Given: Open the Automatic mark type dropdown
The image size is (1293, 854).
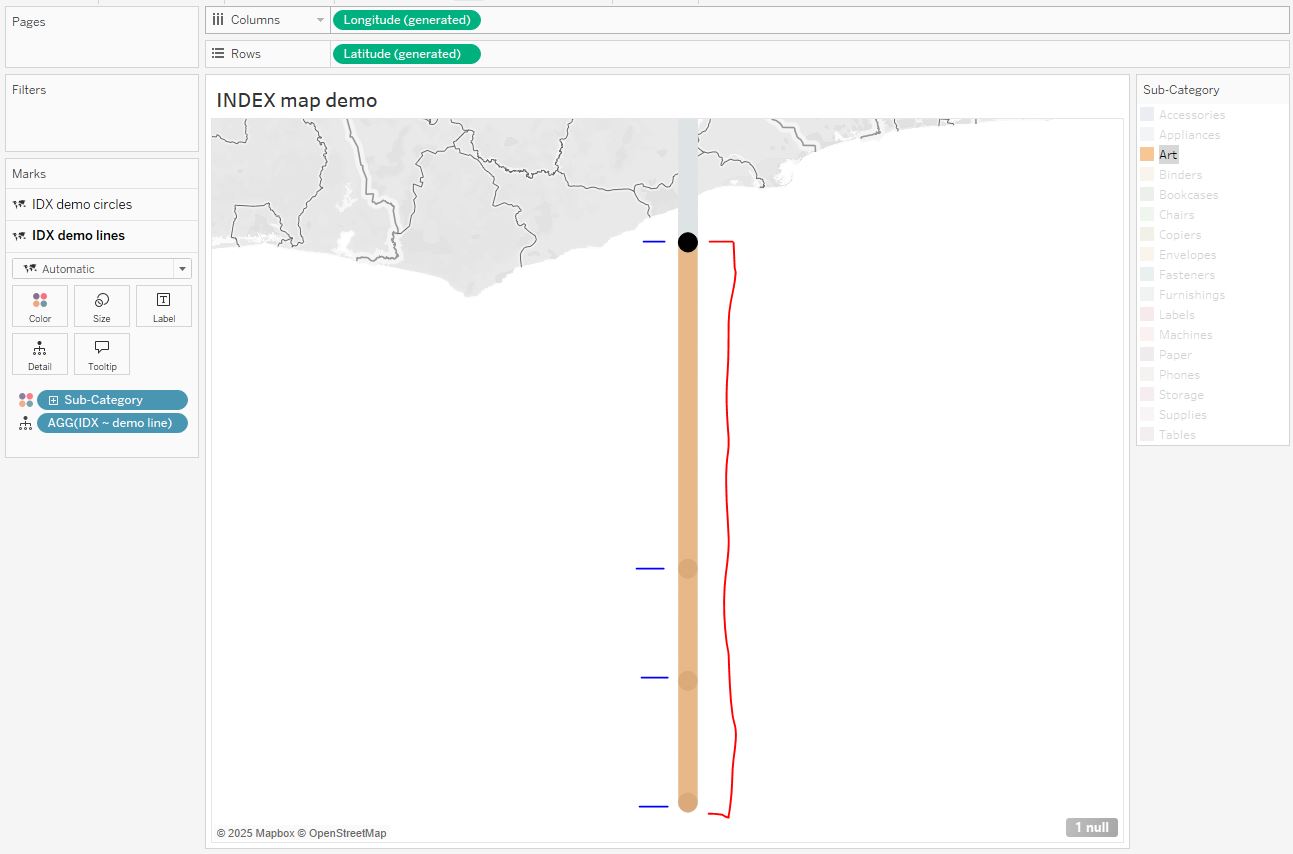Looking at the screenshot, I should 181,269.
